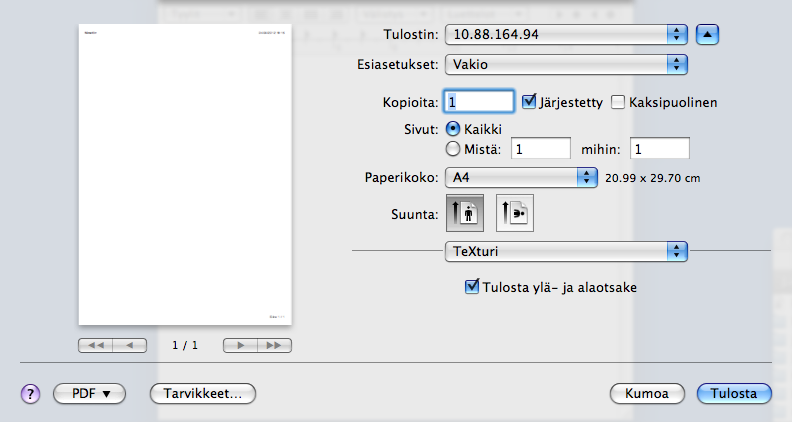Uncheck Tulosta ylä- ja alaotsake
The width and height of the screenshot is (792, 422).
click(x=473, y=287)
